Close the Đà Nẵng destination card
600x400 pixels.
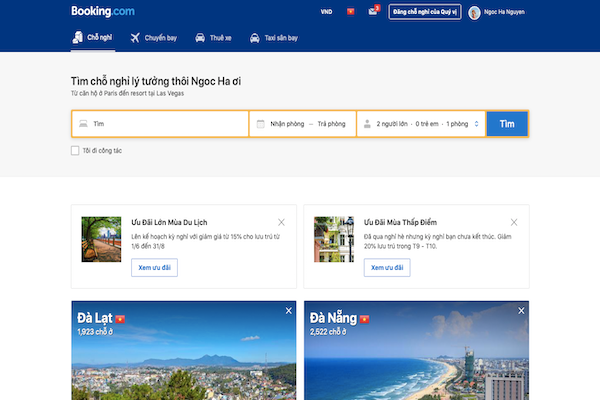pos(521,311)
